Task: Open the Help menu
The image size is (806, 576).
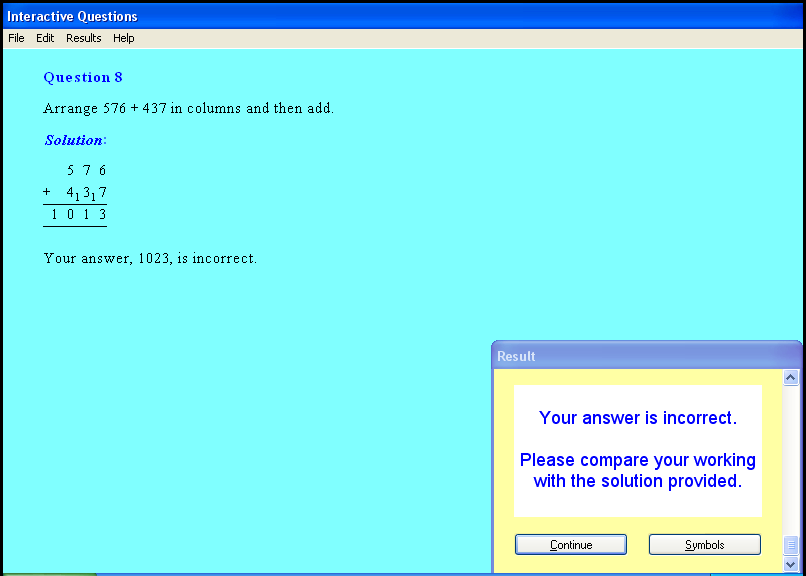Action: pos(123,38)
